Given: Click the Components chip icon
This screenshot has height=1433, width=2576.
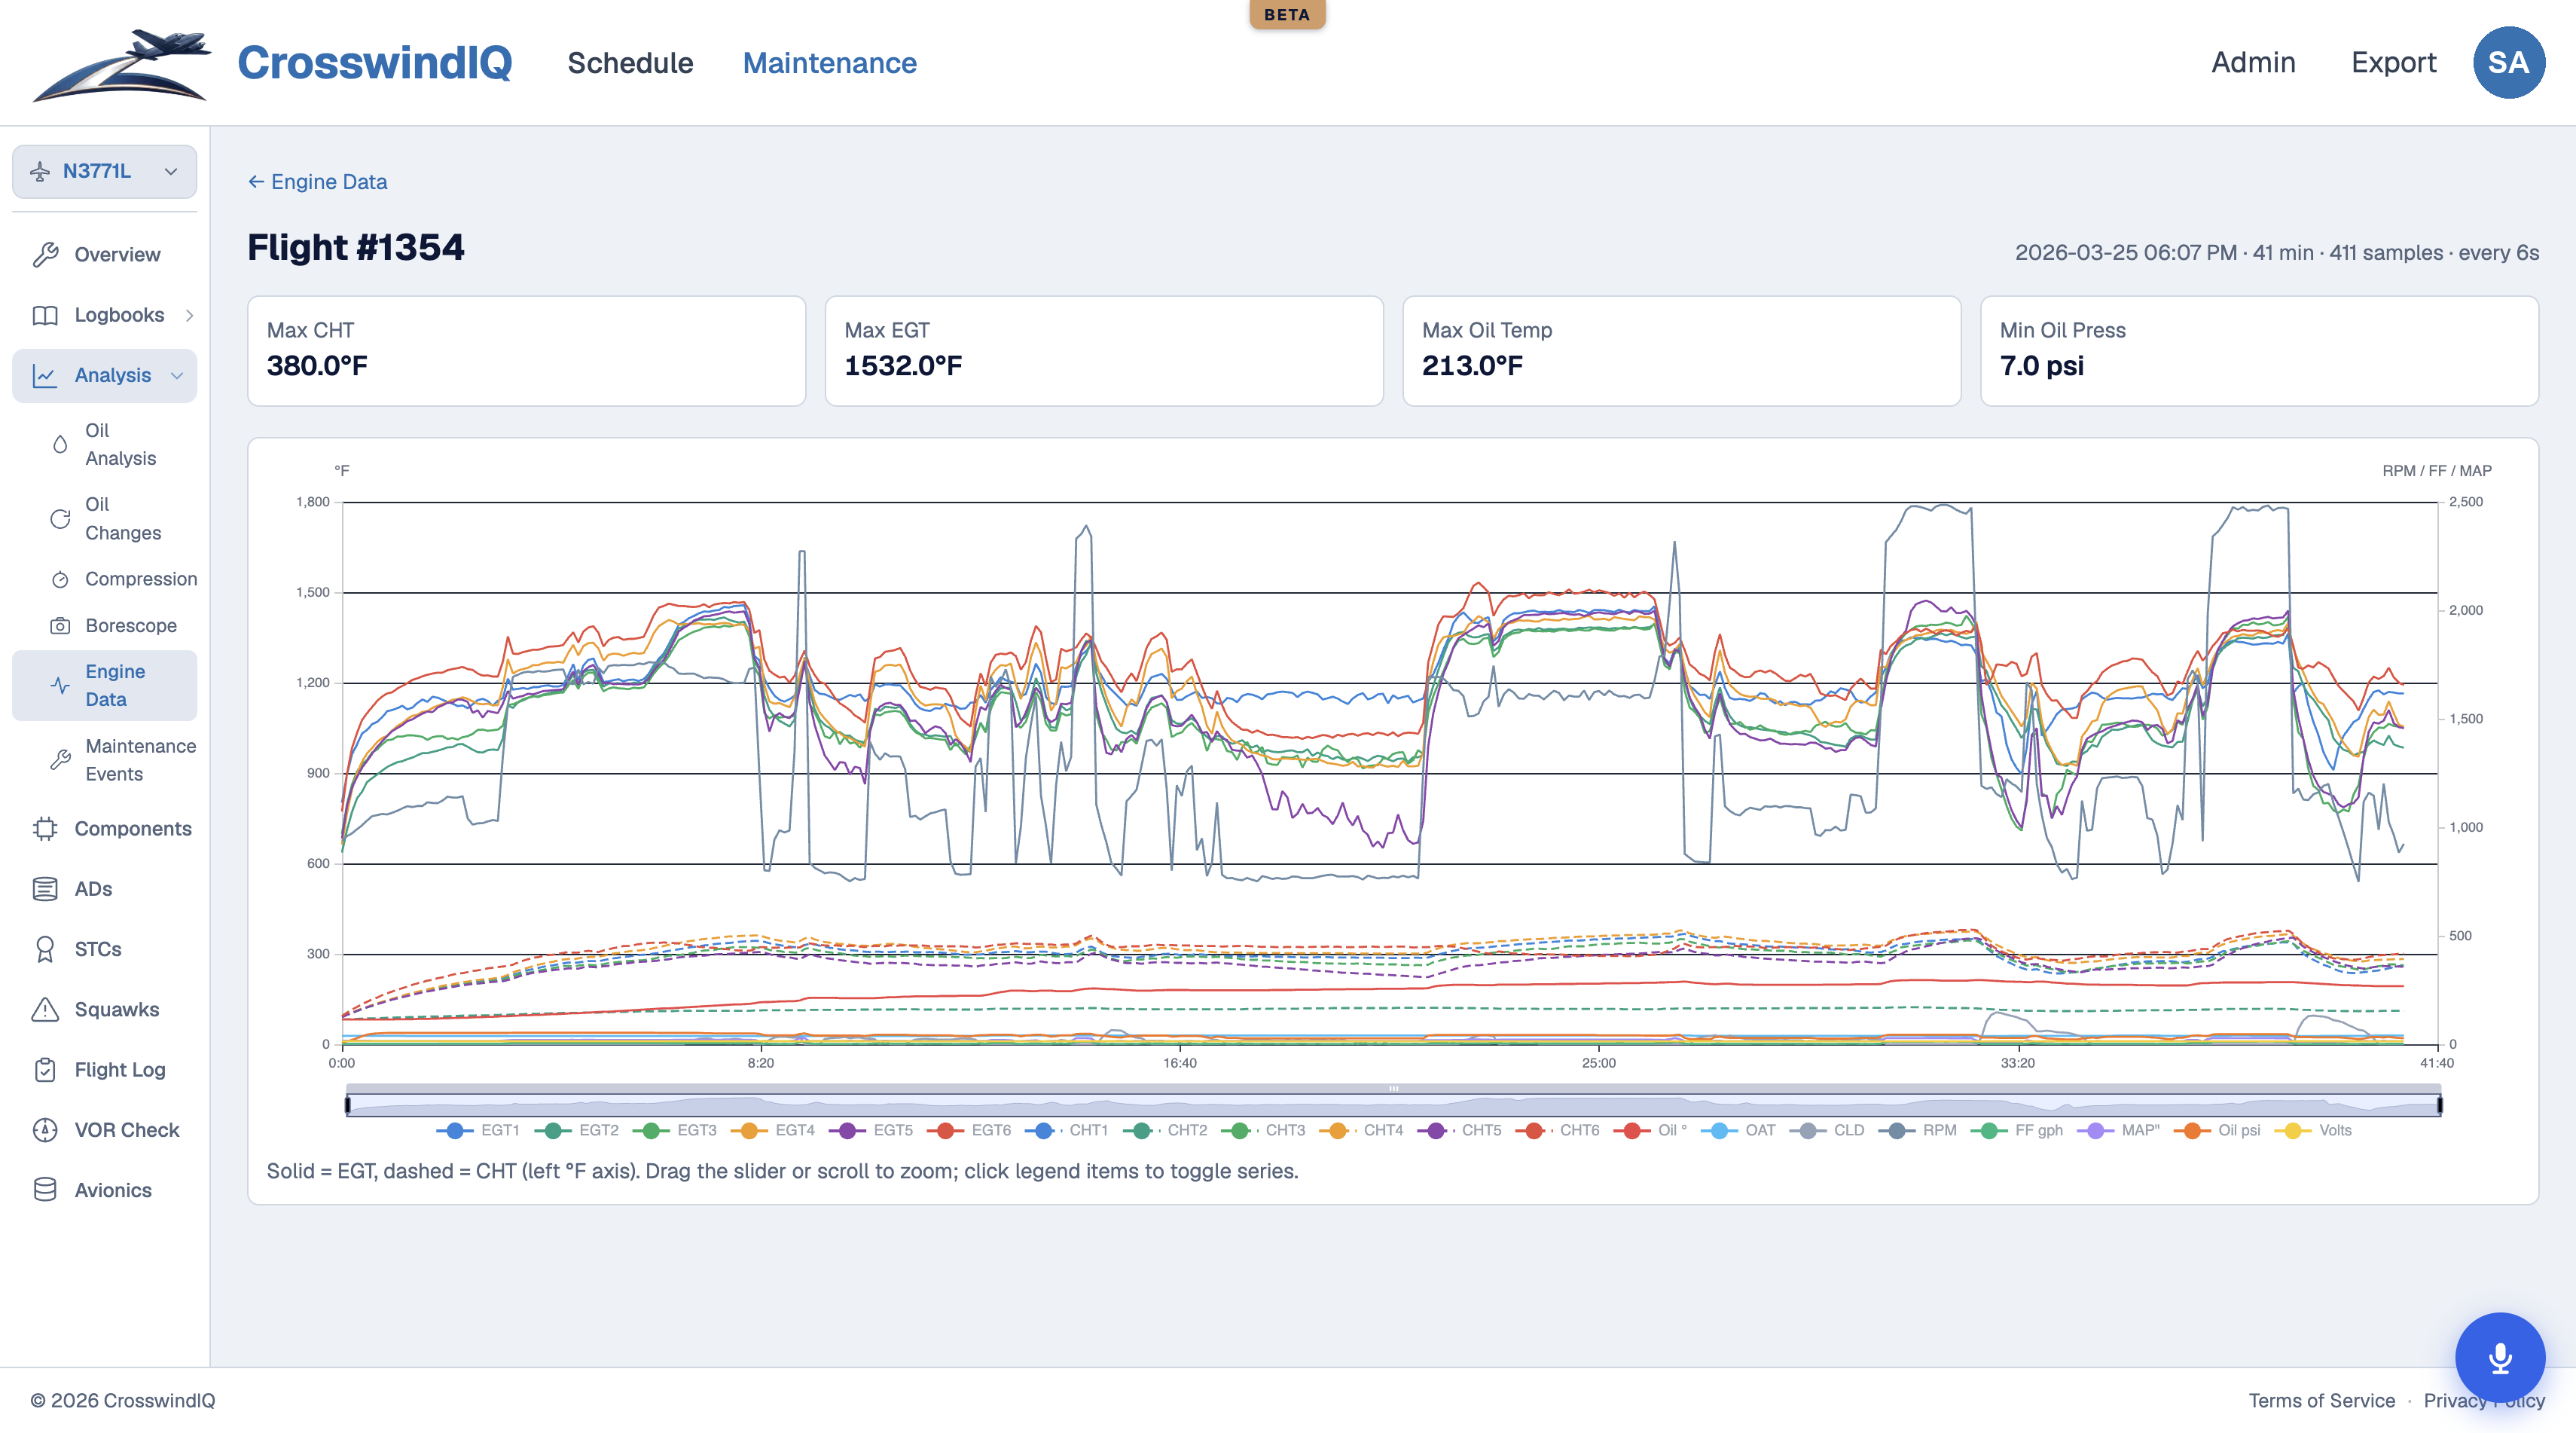Looking at the screenshot, I should tap(45, 828).
